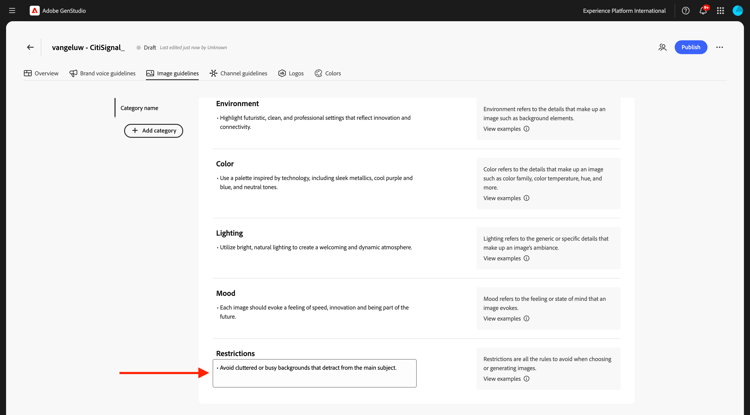
Task: Open the help question mark icon
Action: [686, 11]
